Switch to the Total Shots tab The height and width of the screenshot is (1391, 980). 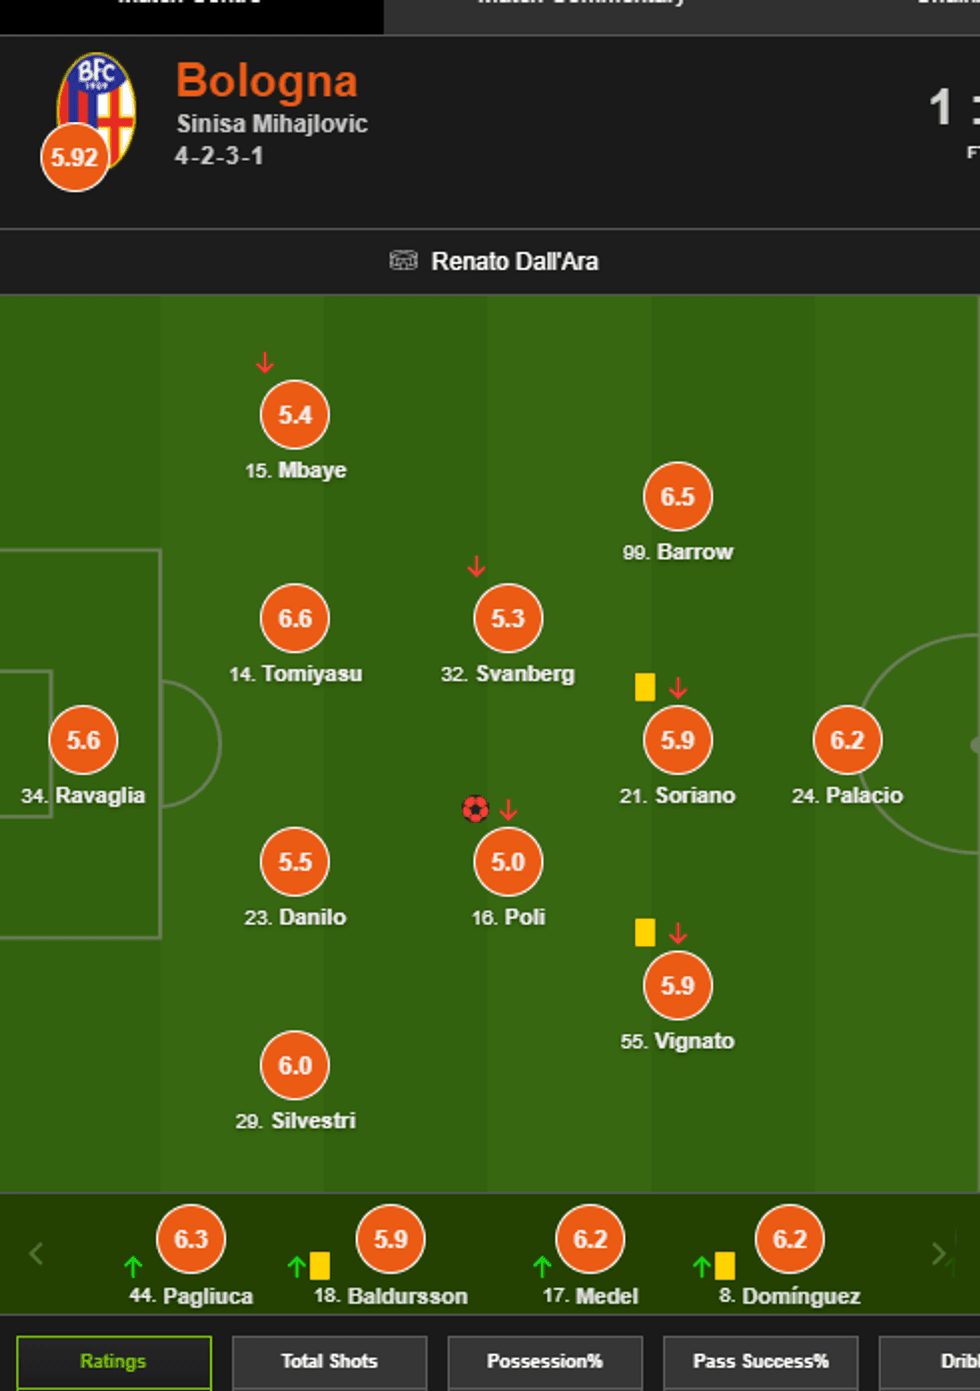tap(329, 1361)
